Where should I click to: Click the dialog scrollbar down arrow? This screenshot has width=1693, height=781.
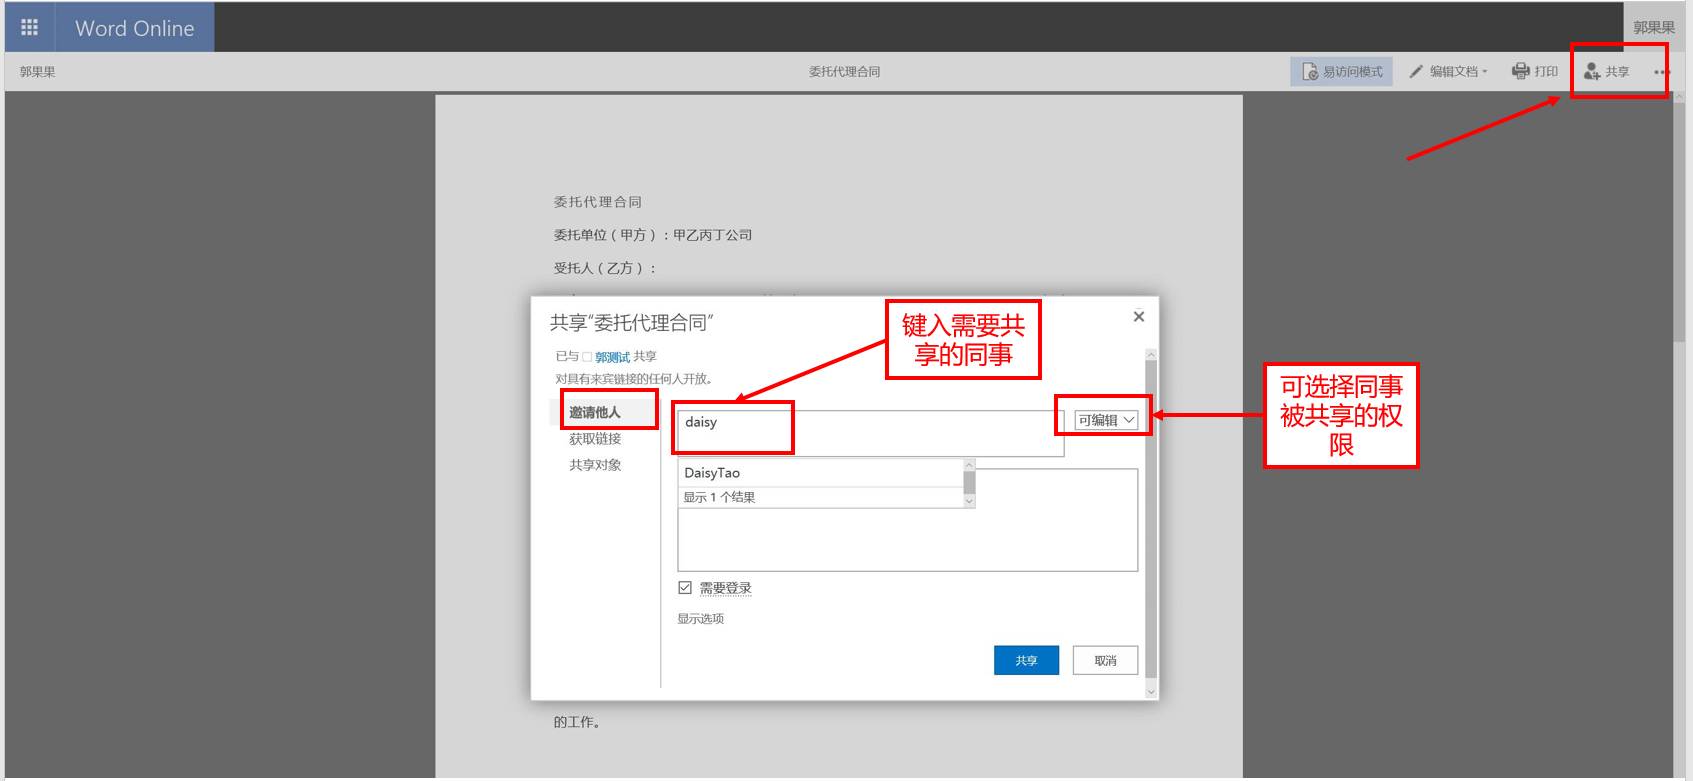click(1151, 691)
